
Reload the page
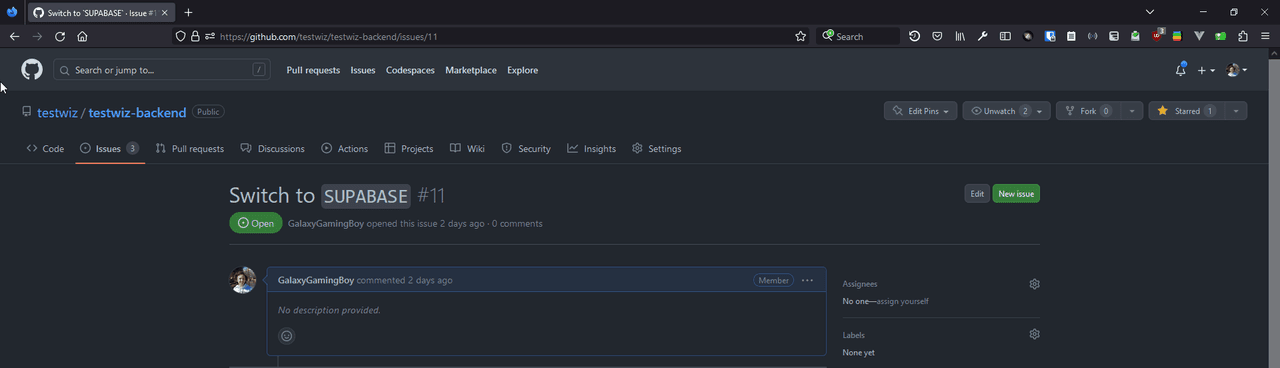coord(60,36)
